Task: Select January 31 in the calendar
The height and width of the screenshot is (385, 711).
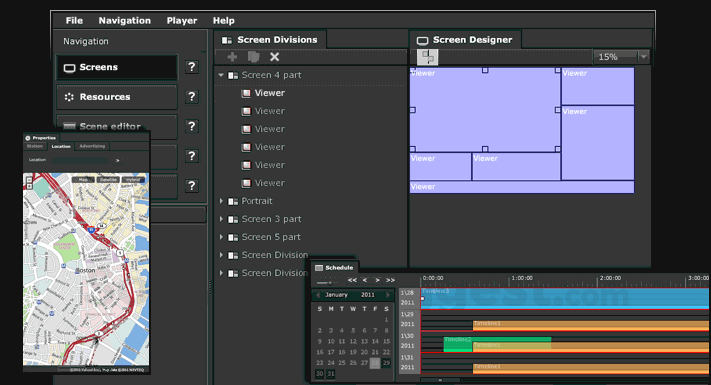Action: tap(331, 374)
